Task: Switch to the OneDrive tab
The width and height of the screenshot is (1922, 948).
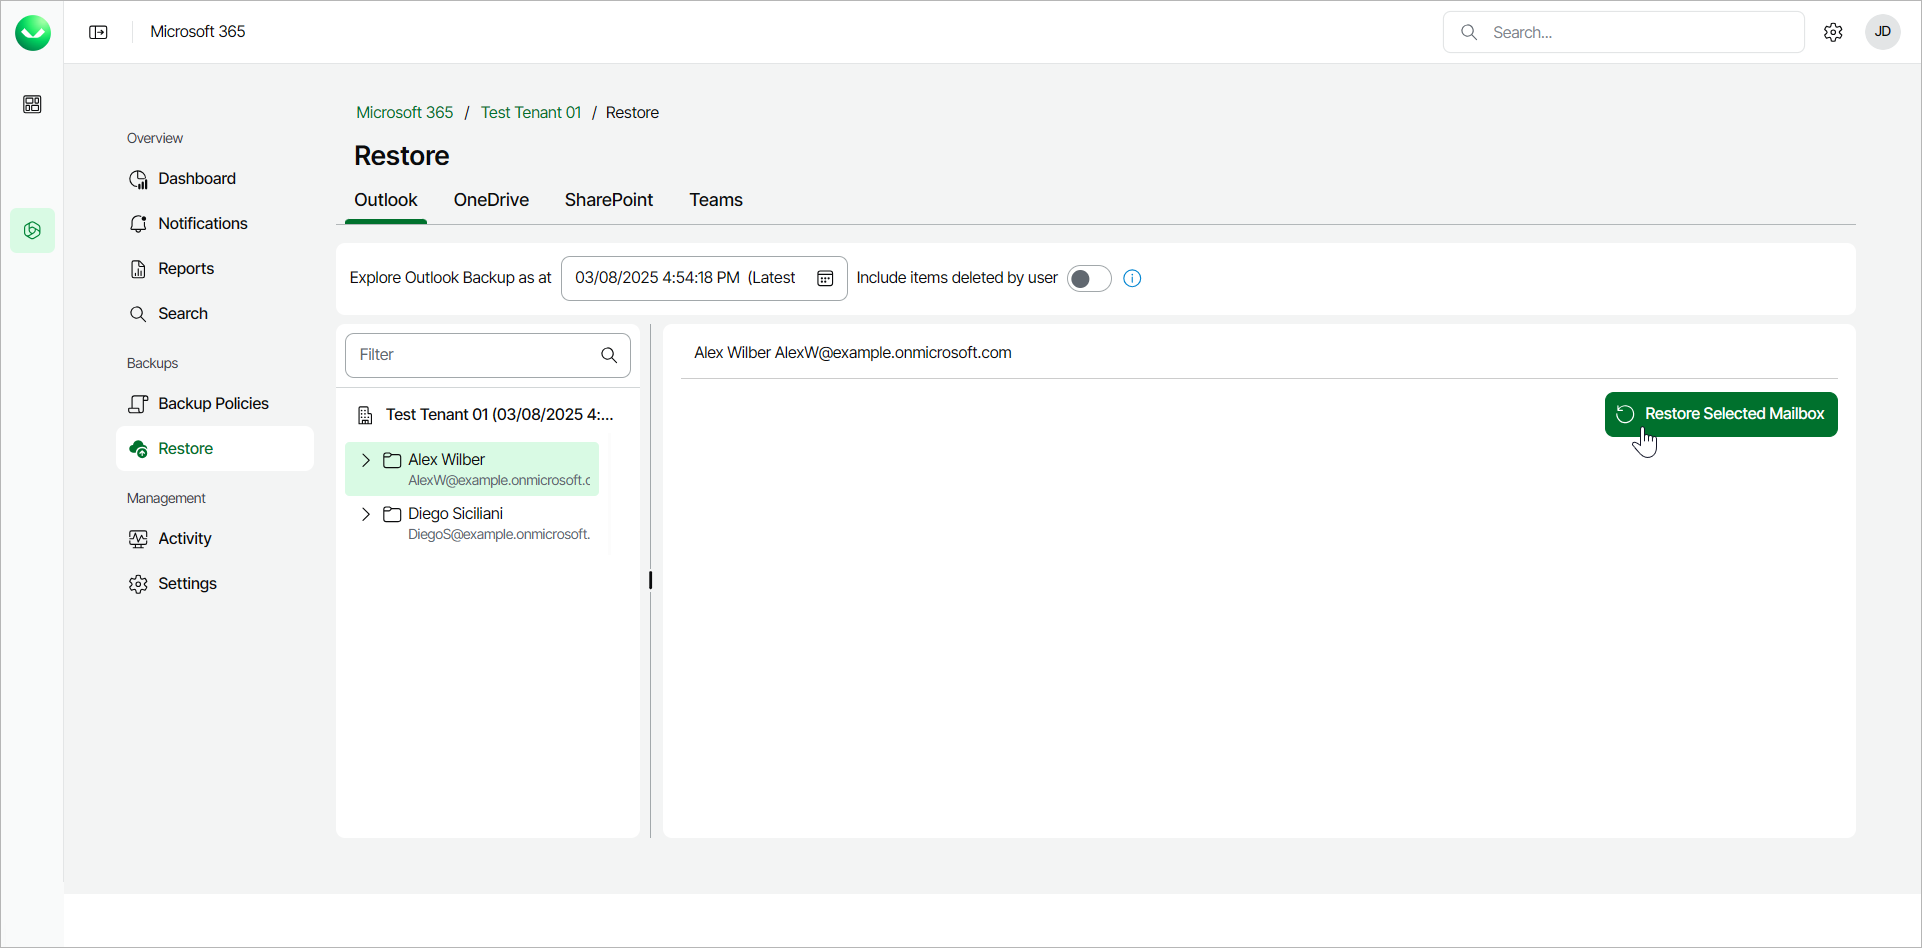Action: tap(491, 200)
